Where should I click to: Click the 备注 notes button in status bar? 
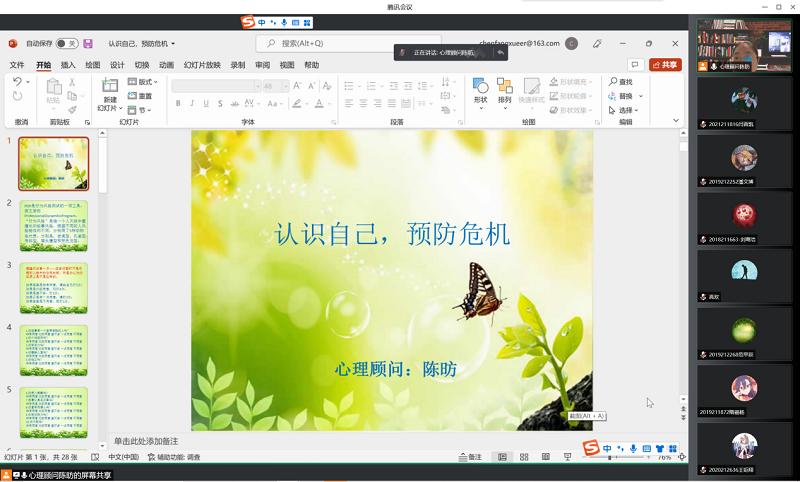470,457
